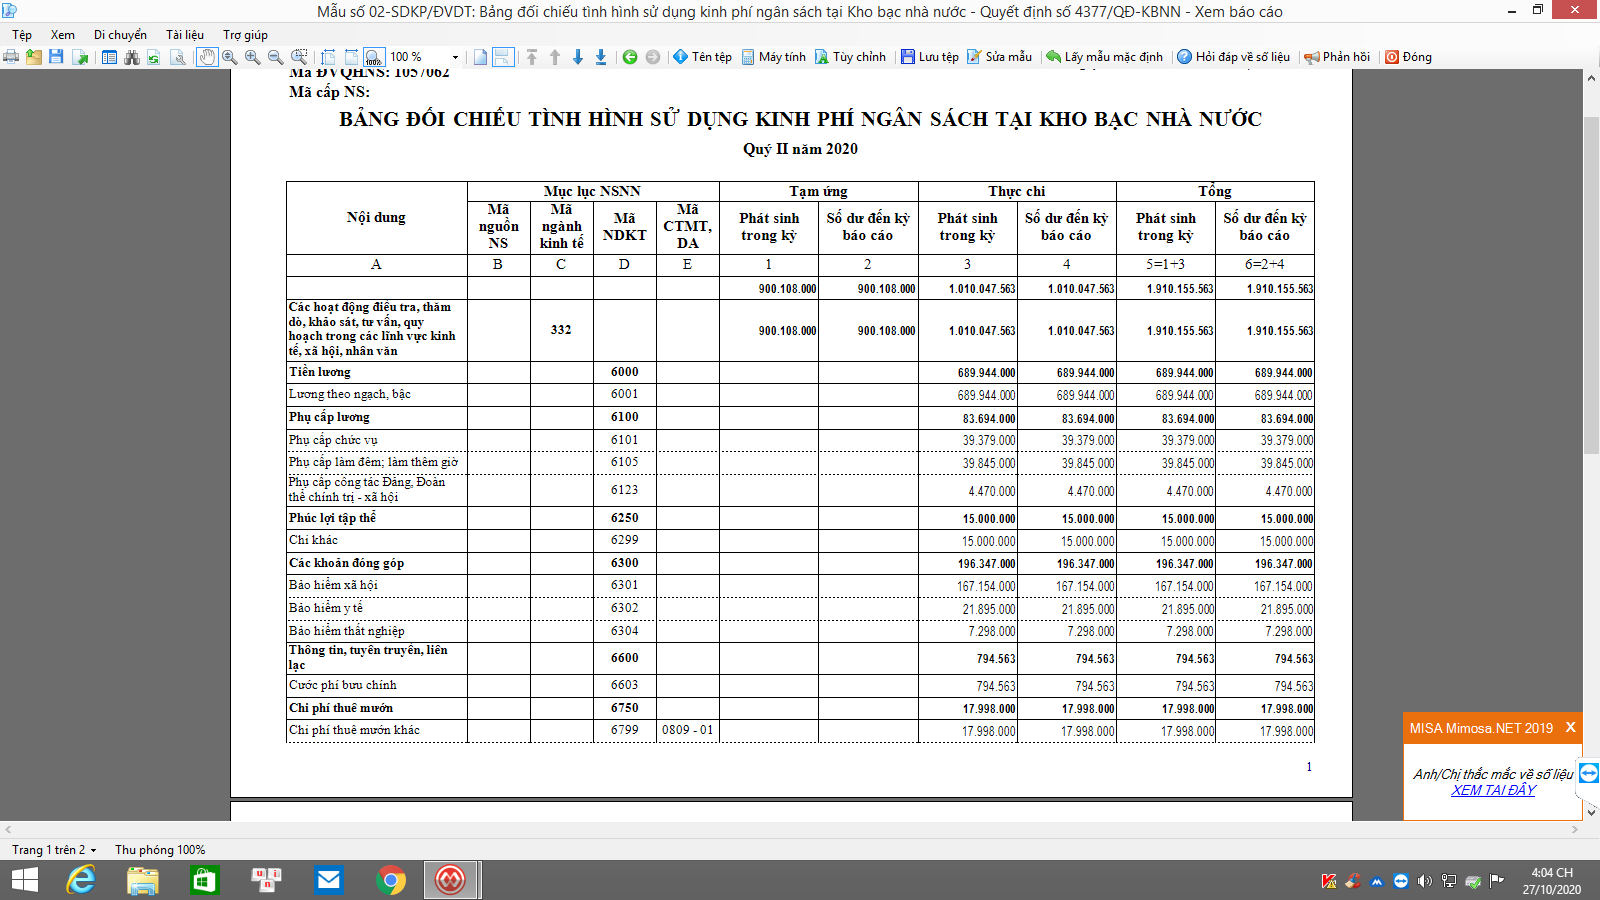Open the Xem menu
The image size is (1600, 900).
tap(63, 35)
